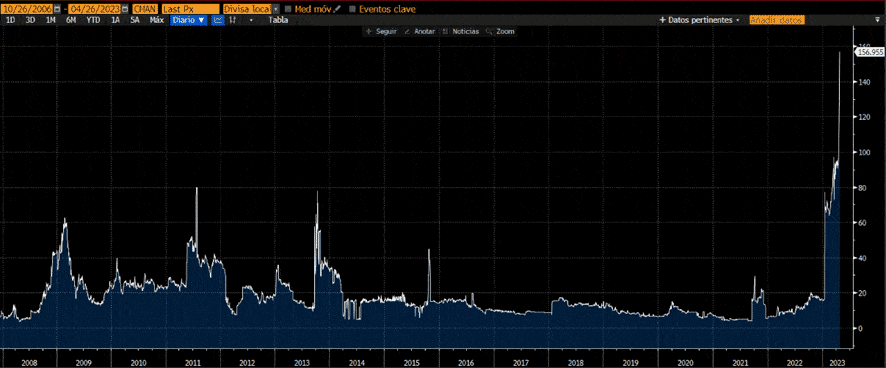
Task: Select the 3D time range
Action: pos(31,20)
